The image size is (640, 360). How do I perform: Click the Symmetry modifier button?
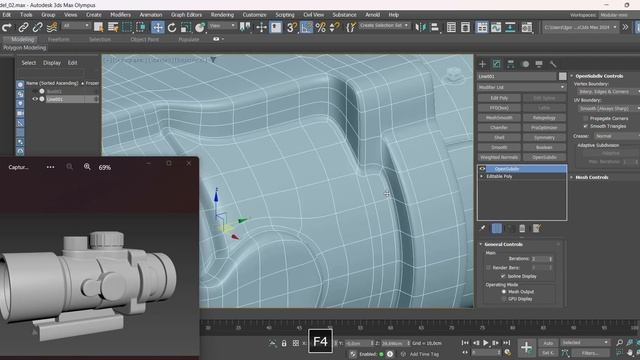coord(544,138)
